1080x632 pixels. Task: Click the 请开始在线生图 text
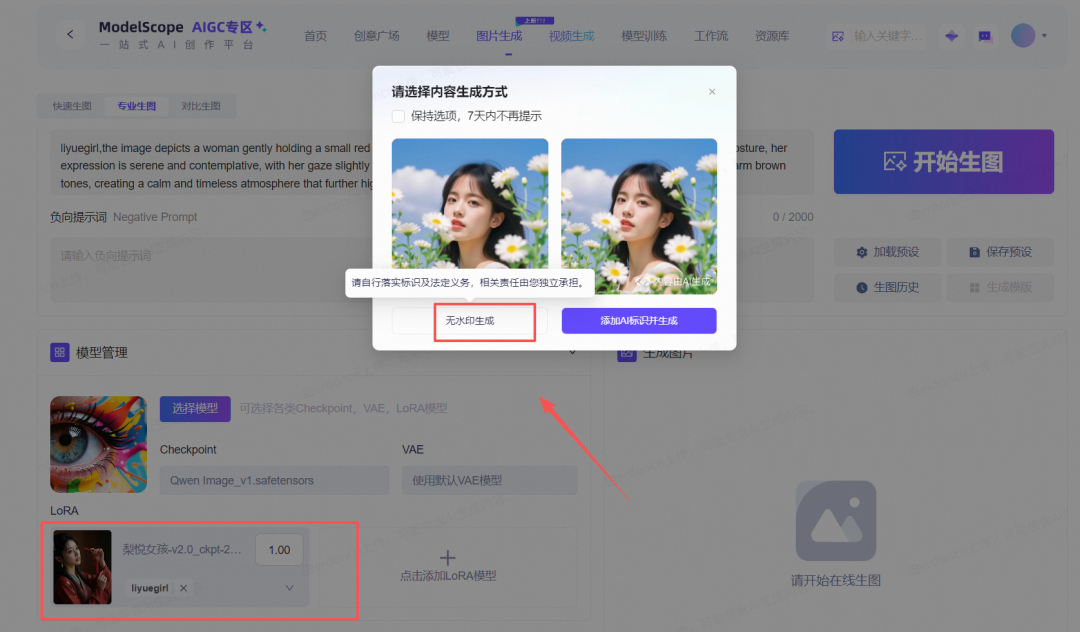click(835, 580)
